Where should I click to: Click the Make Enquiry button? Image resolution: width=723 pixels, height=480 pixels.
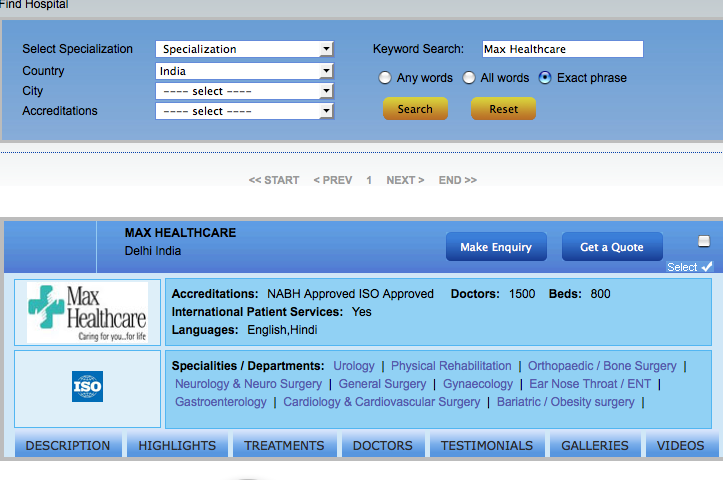point(496,247)
